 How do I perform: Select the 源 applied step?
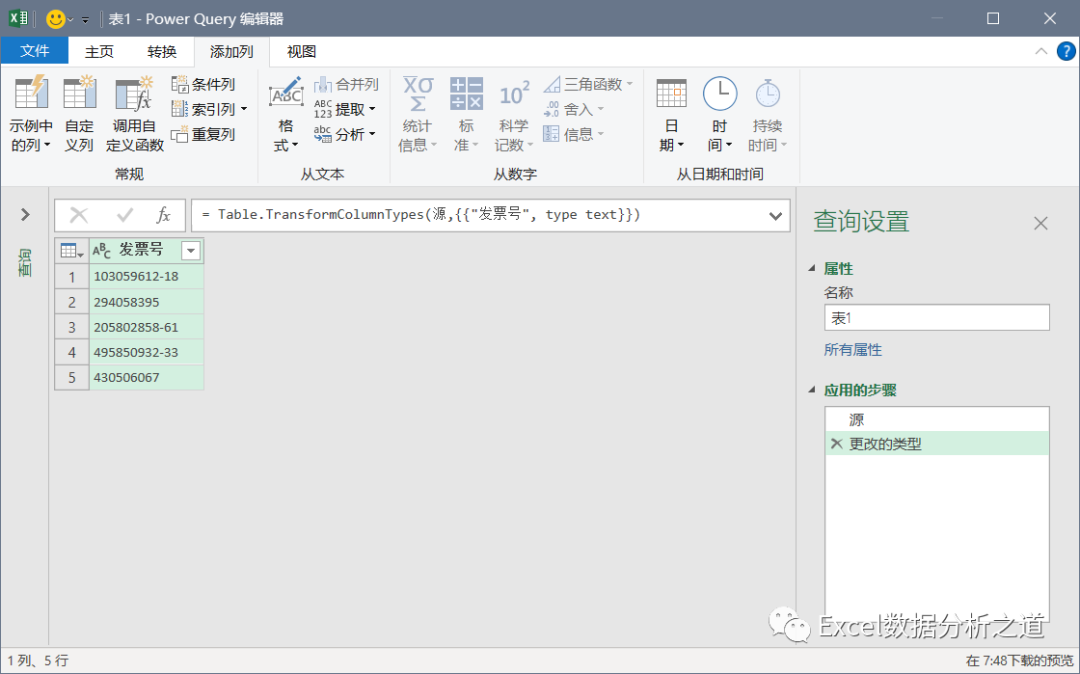point(937,419)
